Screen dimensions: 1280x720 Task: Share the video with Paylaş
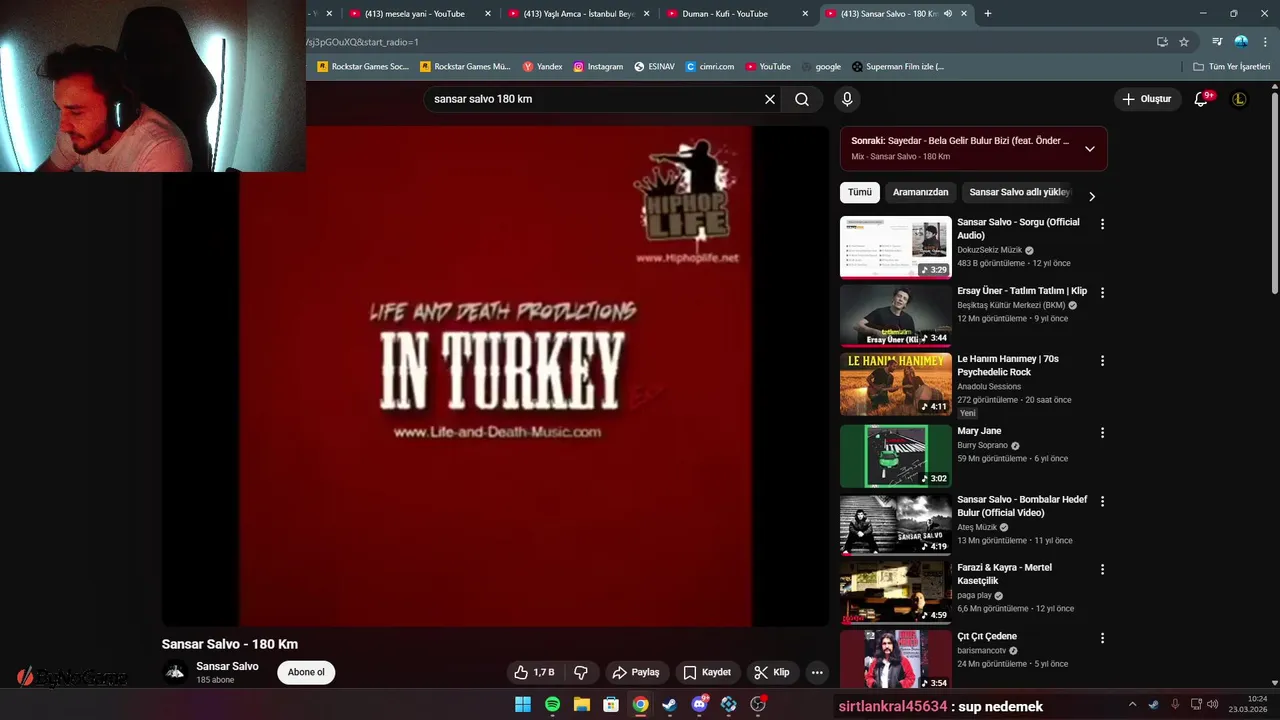coord(636,672)
